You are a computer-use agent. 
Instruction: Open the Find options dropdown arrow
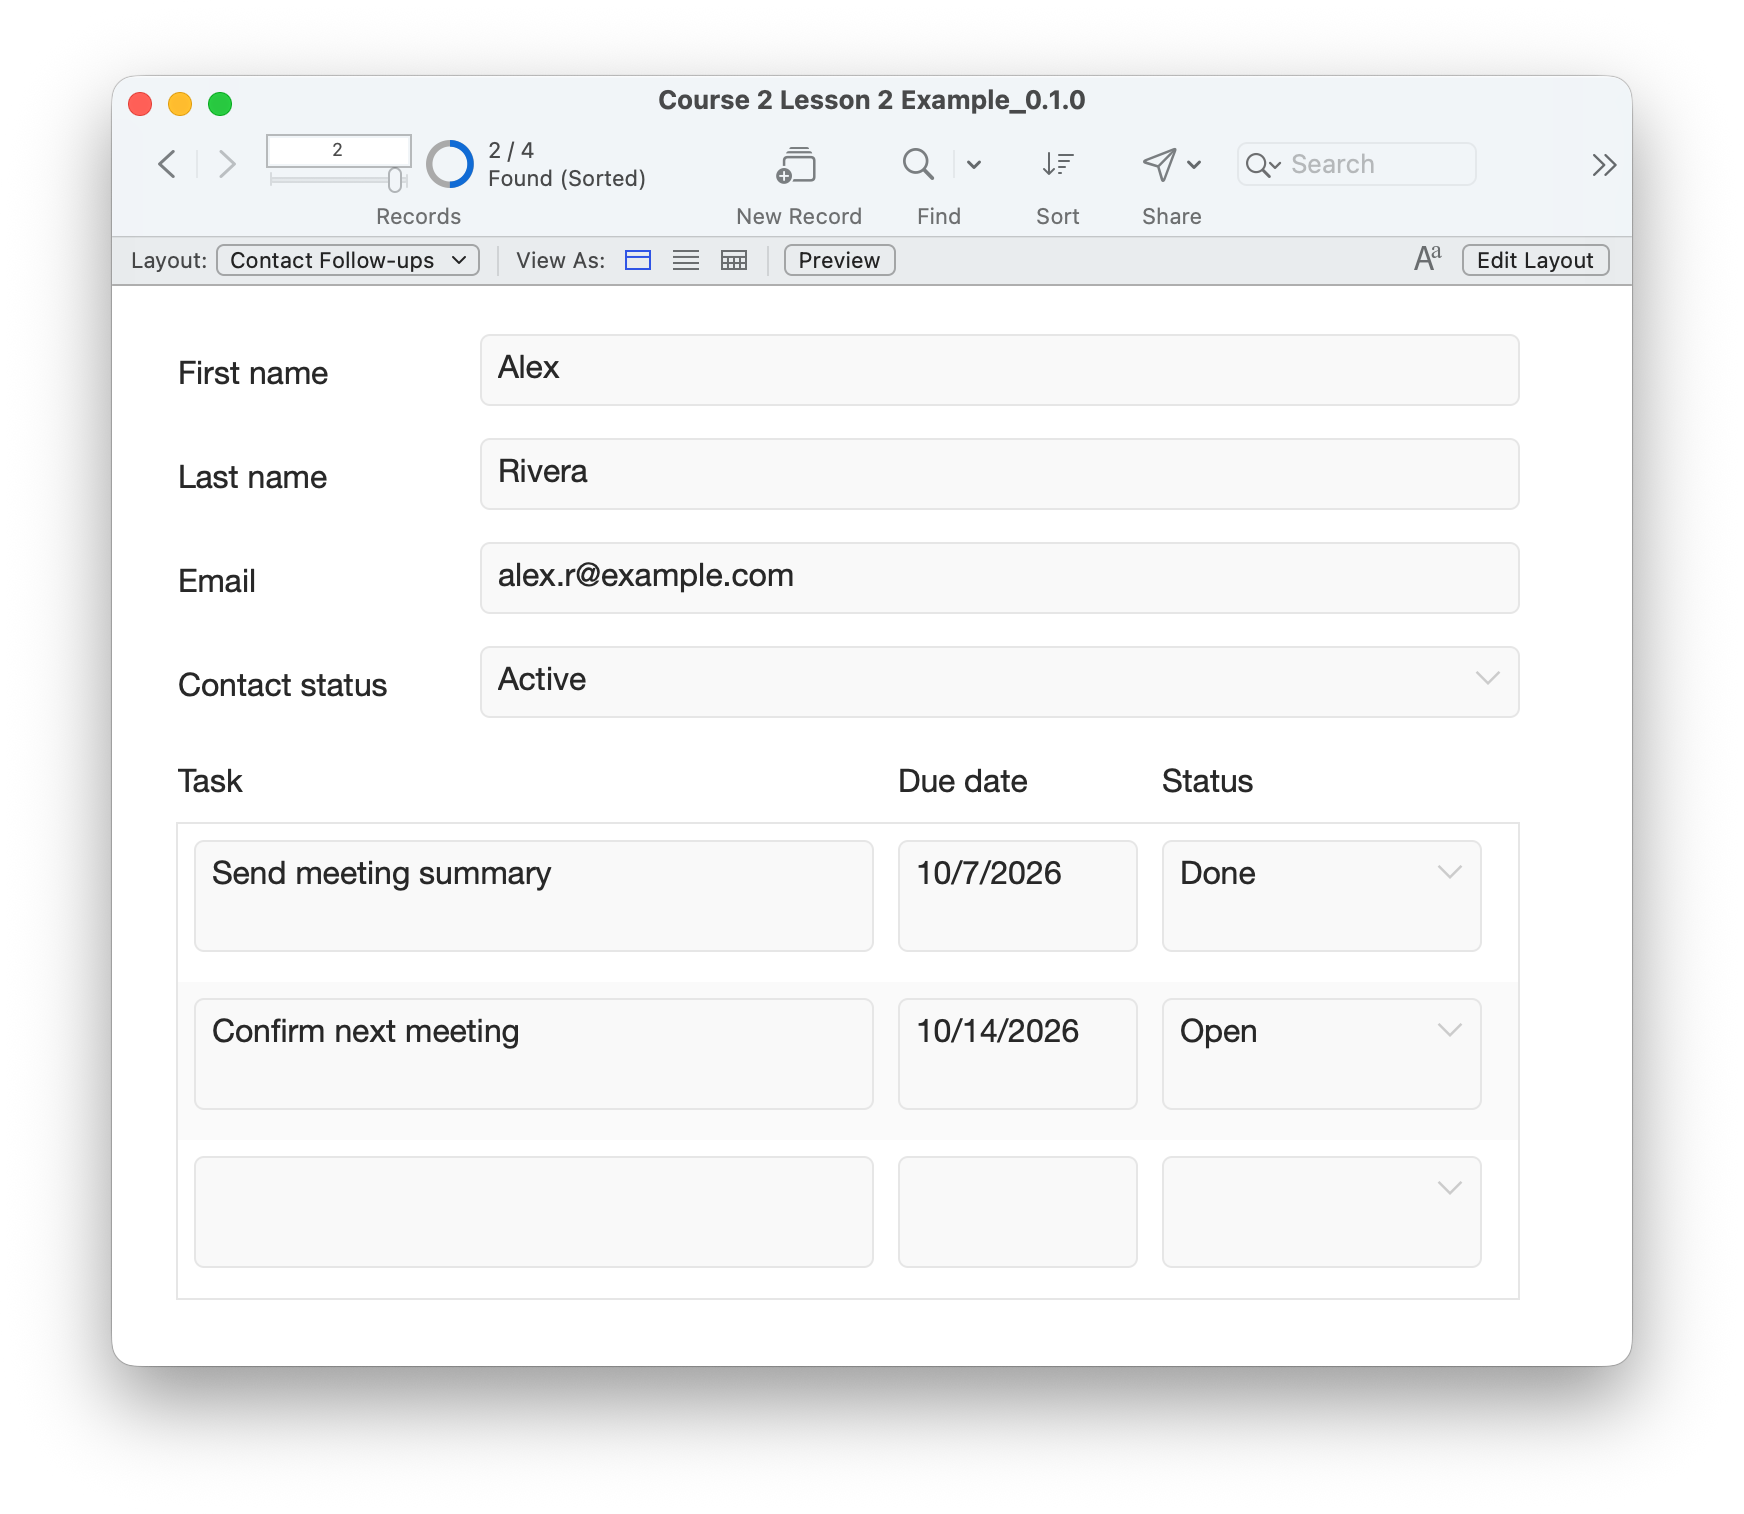pyautogui.click(x=974, y=165)
